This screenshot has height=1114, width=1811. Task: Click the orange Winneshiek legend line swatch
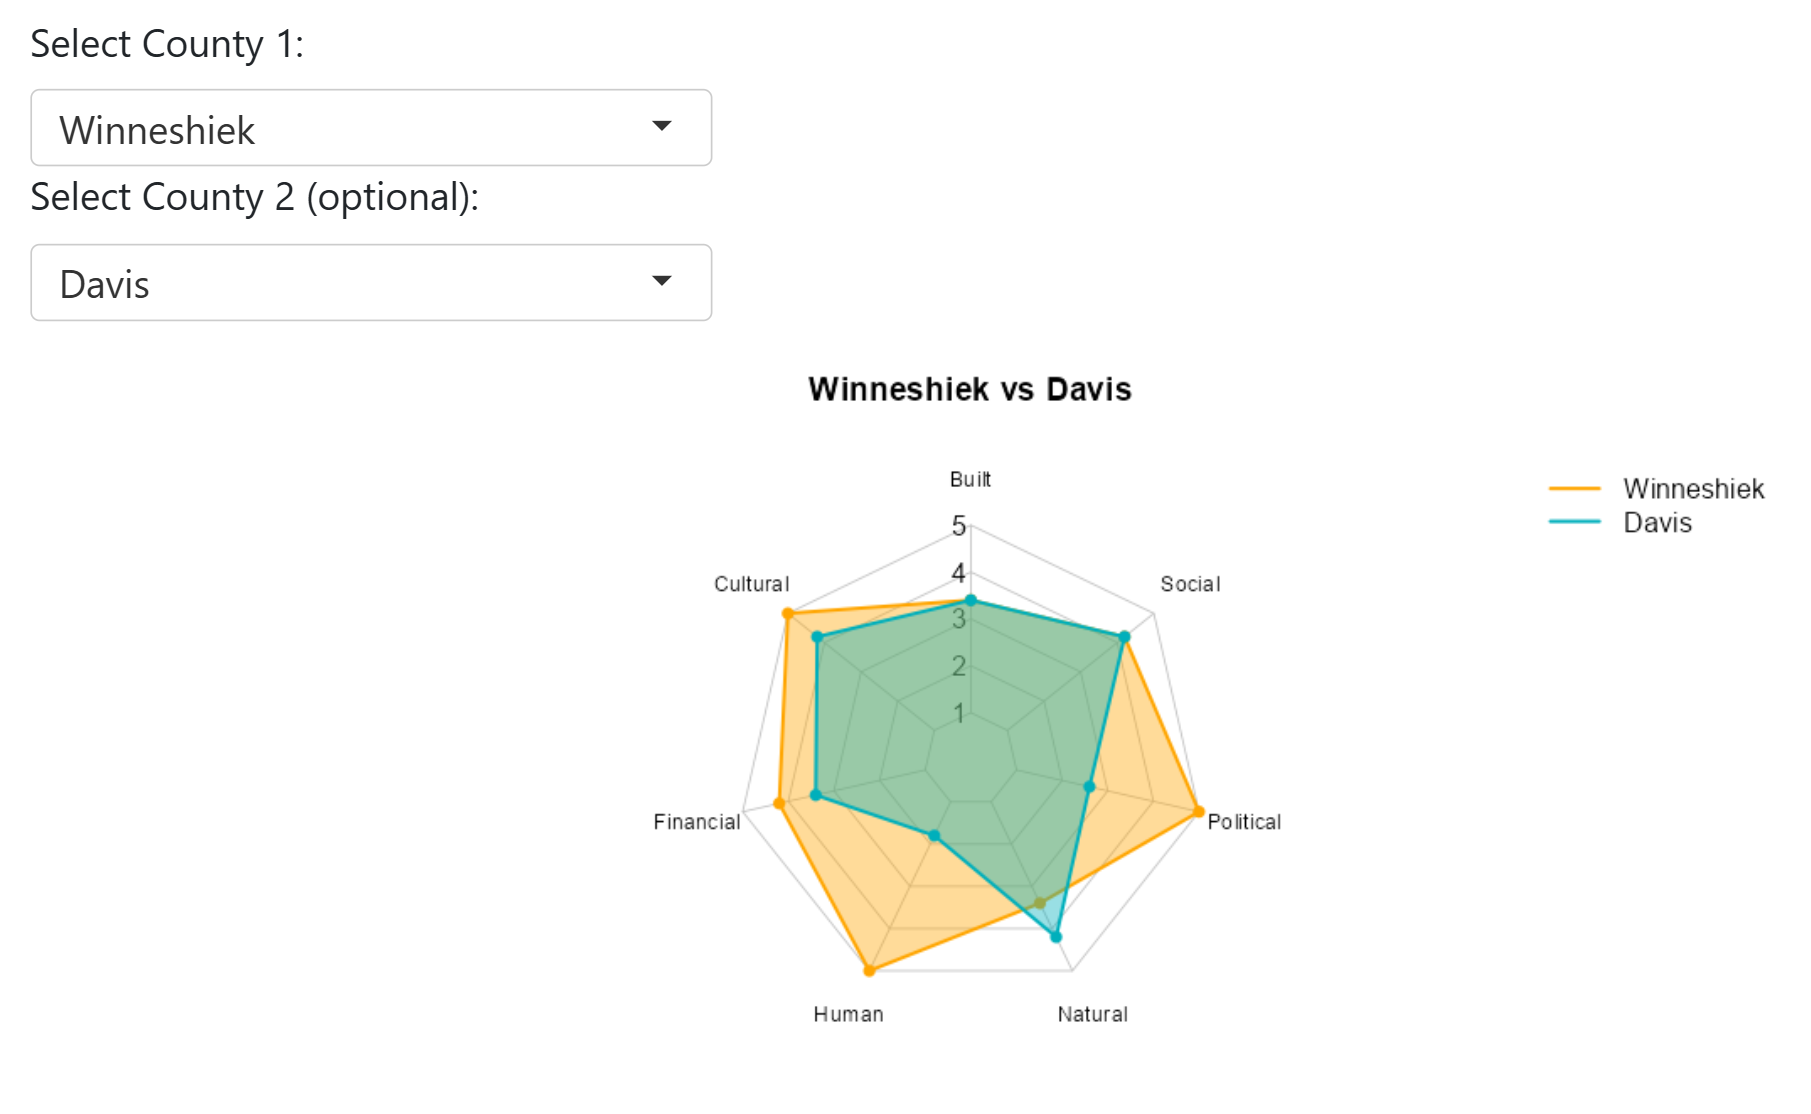coord(1575,489)
